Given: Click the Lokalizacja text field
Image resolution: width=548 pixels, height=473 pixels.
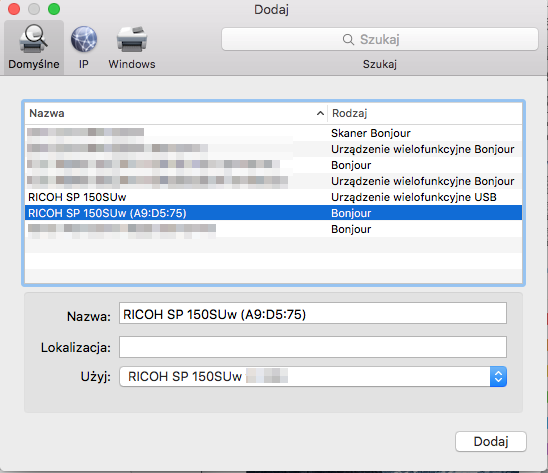Looking at the screenshot, I should coord(313,347).
